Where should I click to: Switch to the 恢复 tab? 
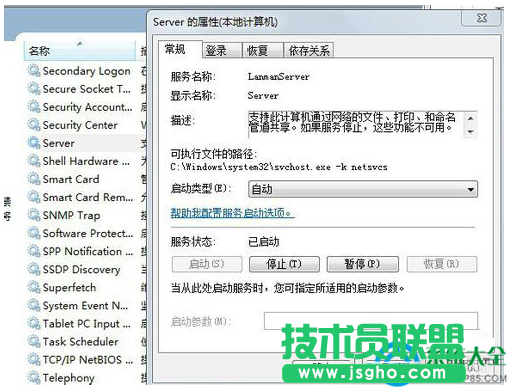click(263, 51)
